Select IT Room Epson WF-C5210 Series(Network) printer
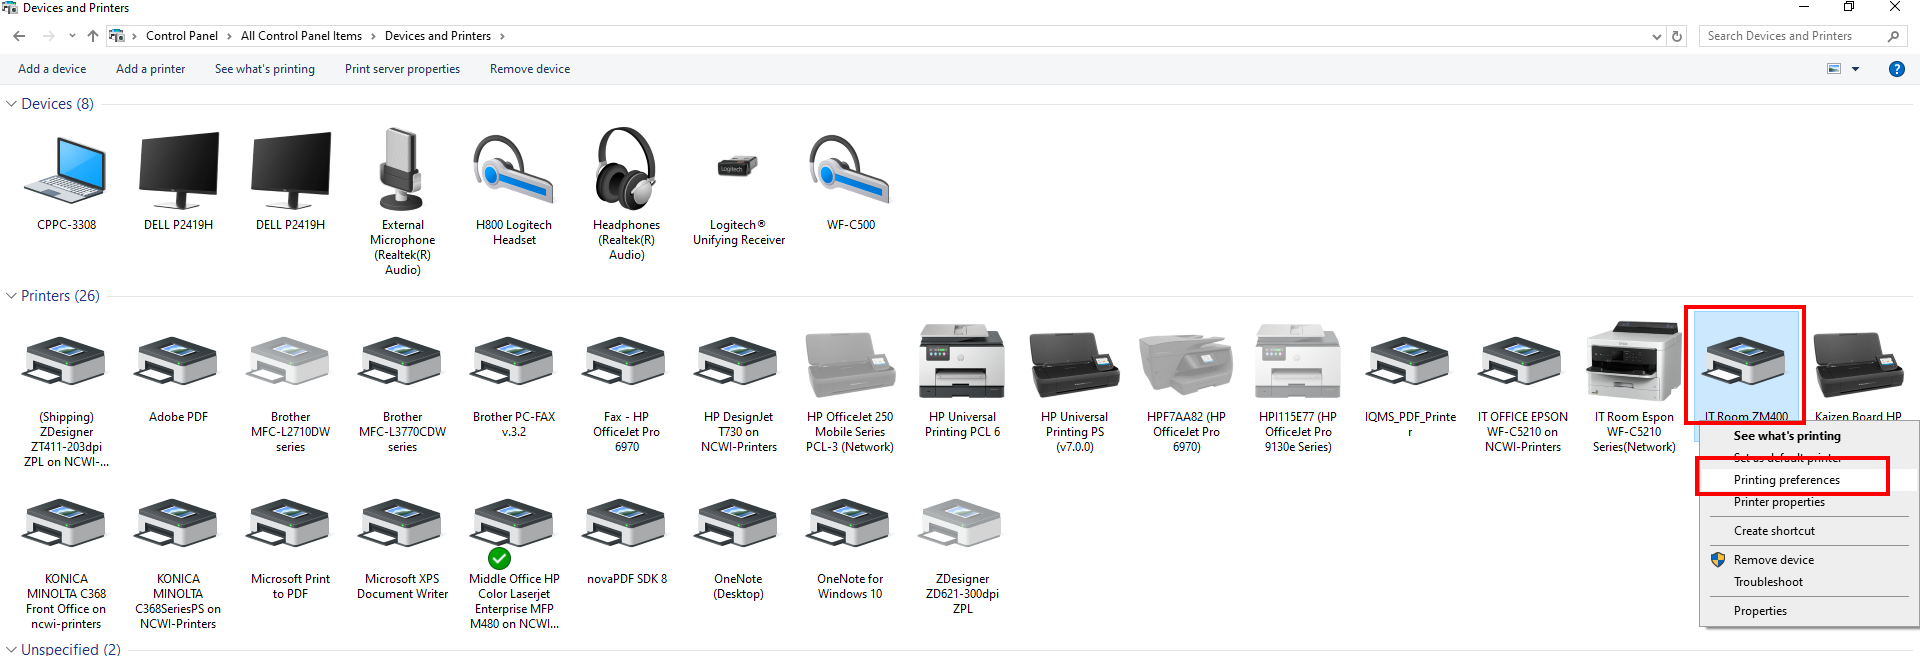Viewport: 1920px width, 656px height. [1634, 361]
